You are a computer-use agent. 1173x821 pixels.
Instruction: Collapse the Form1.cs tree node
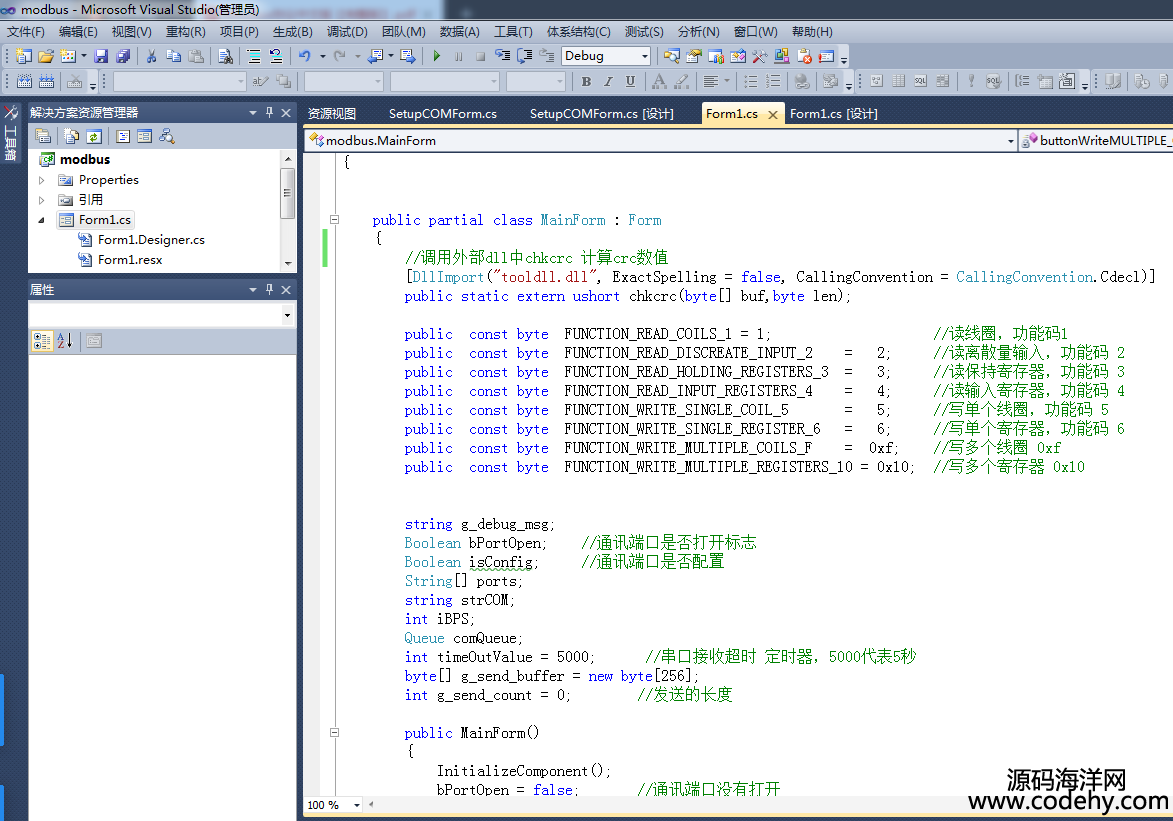(42, 220)
